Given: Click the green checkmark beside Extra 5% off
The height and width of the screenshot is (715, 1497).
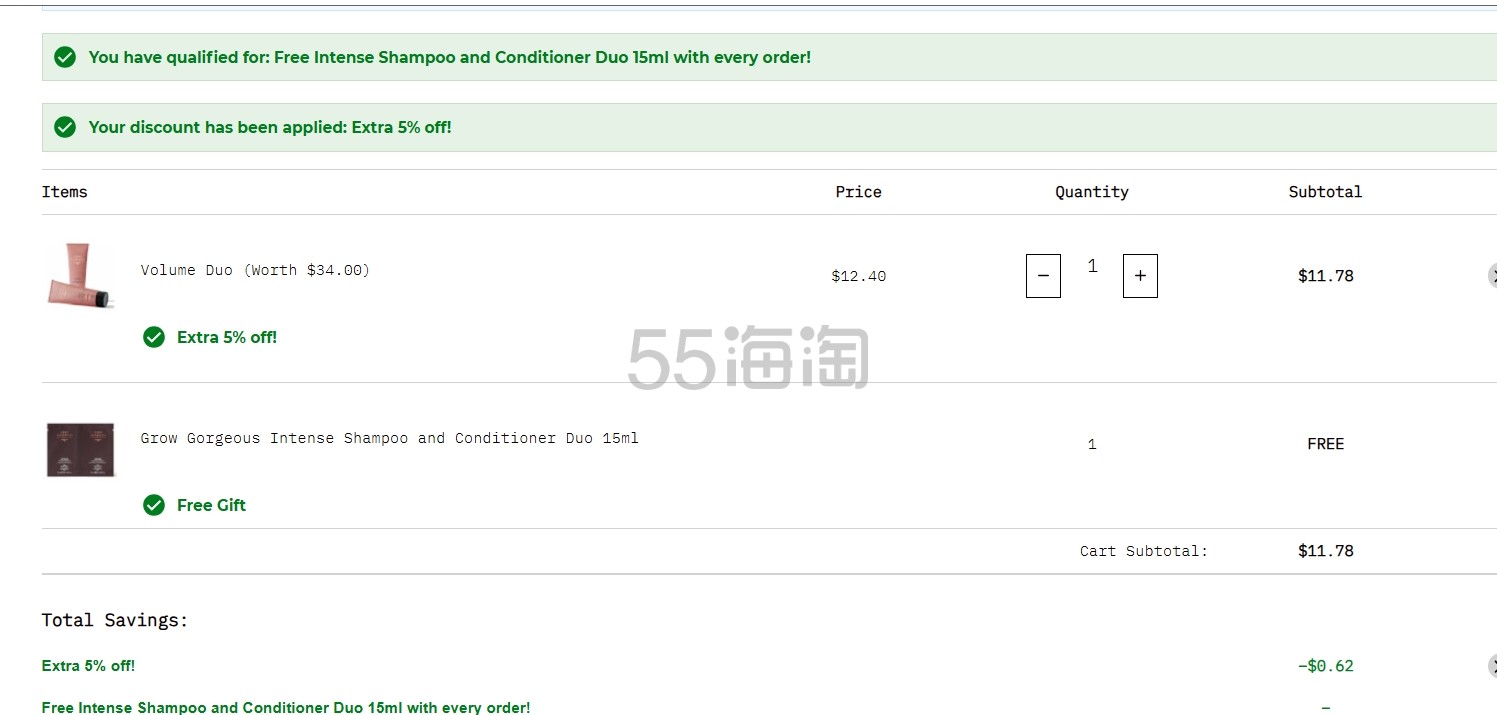Looking at the screenshot, I should [x=154, y=337].
